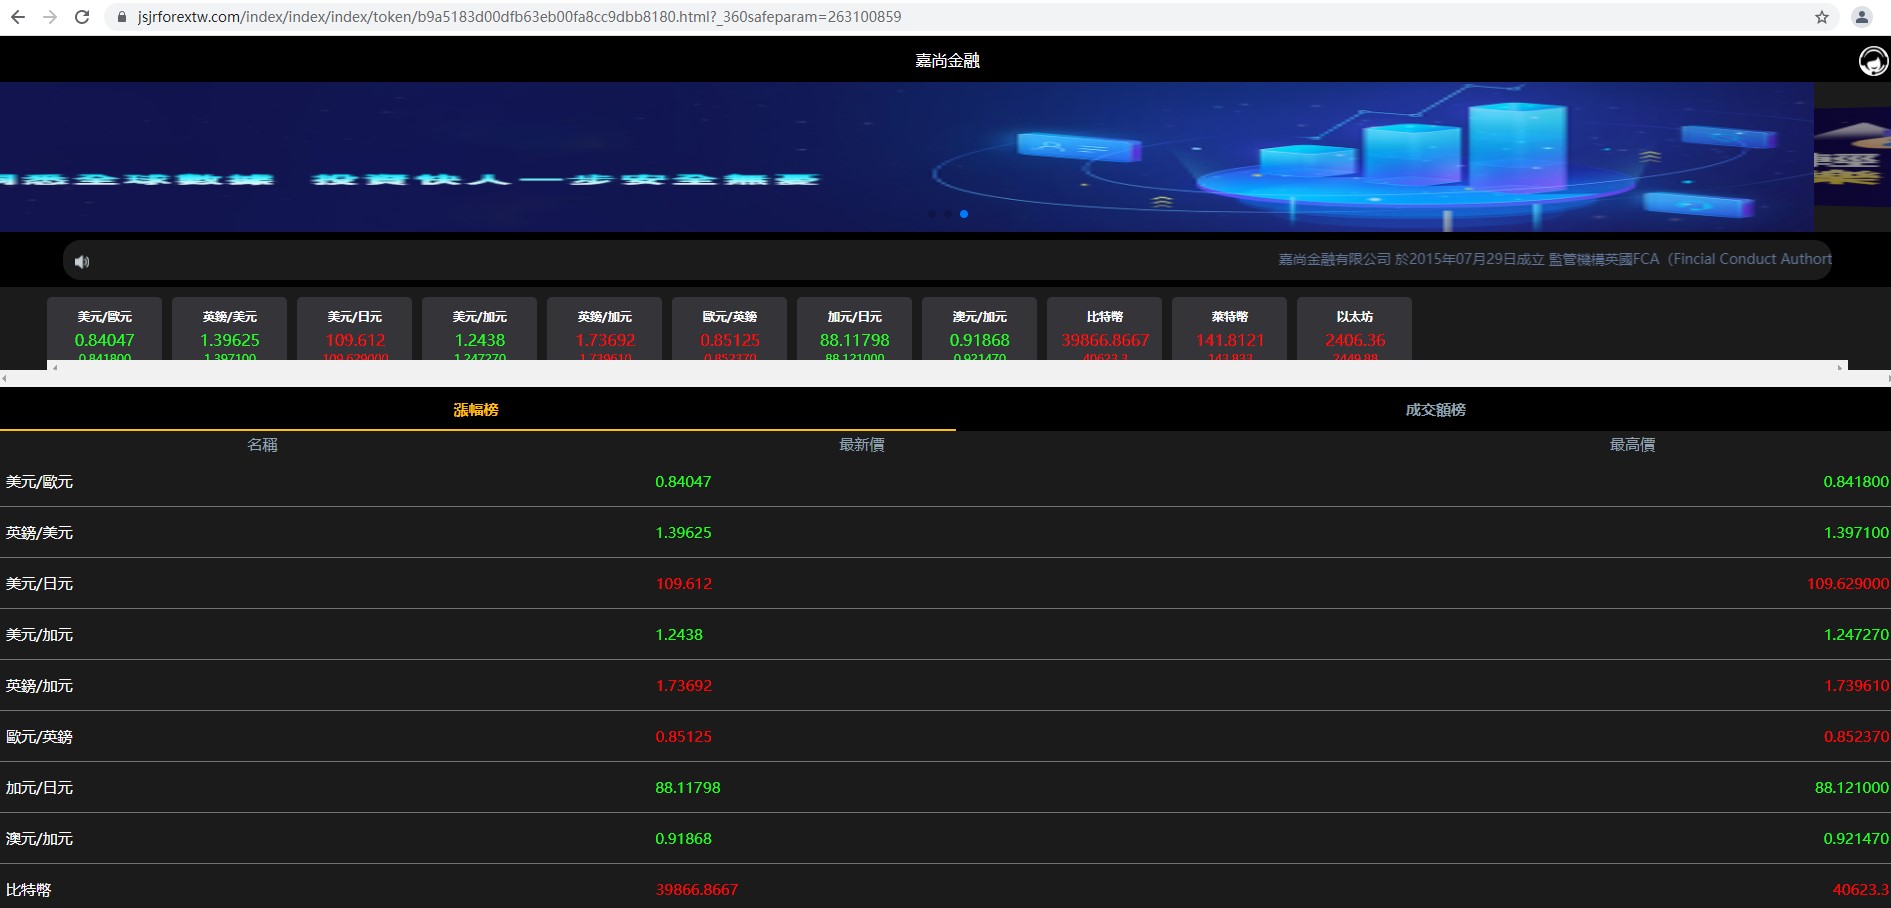Click the browser address bar URL
This screenshot has width=1891, height=908.
[519, 17]
